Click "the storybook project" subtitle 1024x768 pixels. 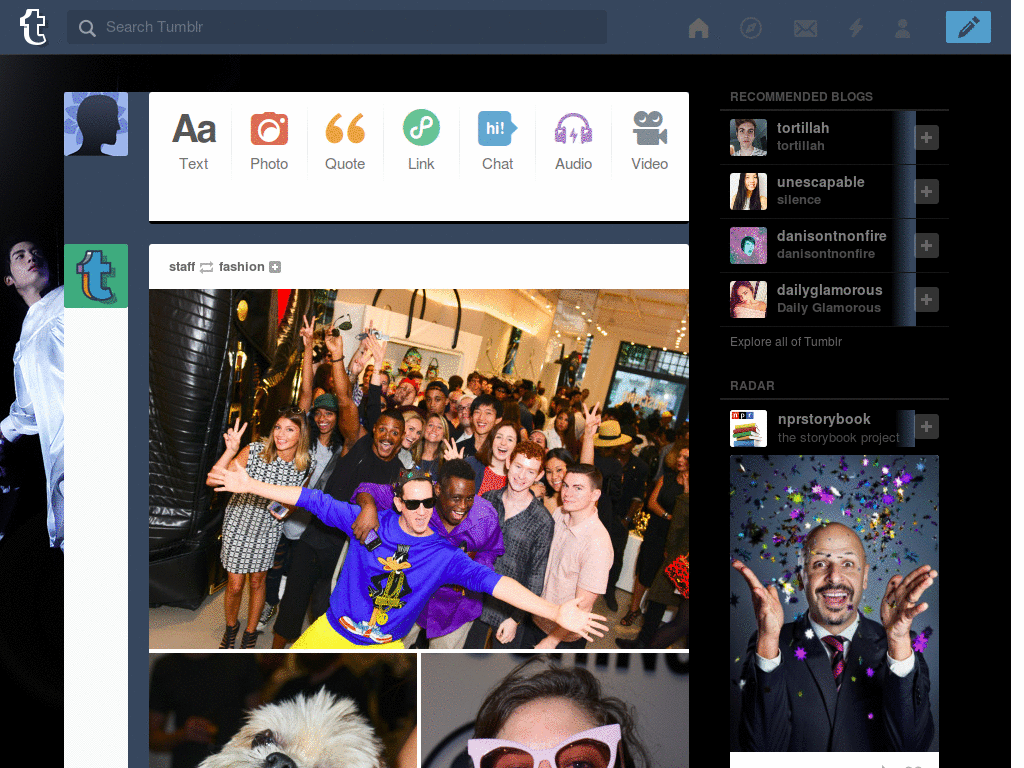coord(839,438)
